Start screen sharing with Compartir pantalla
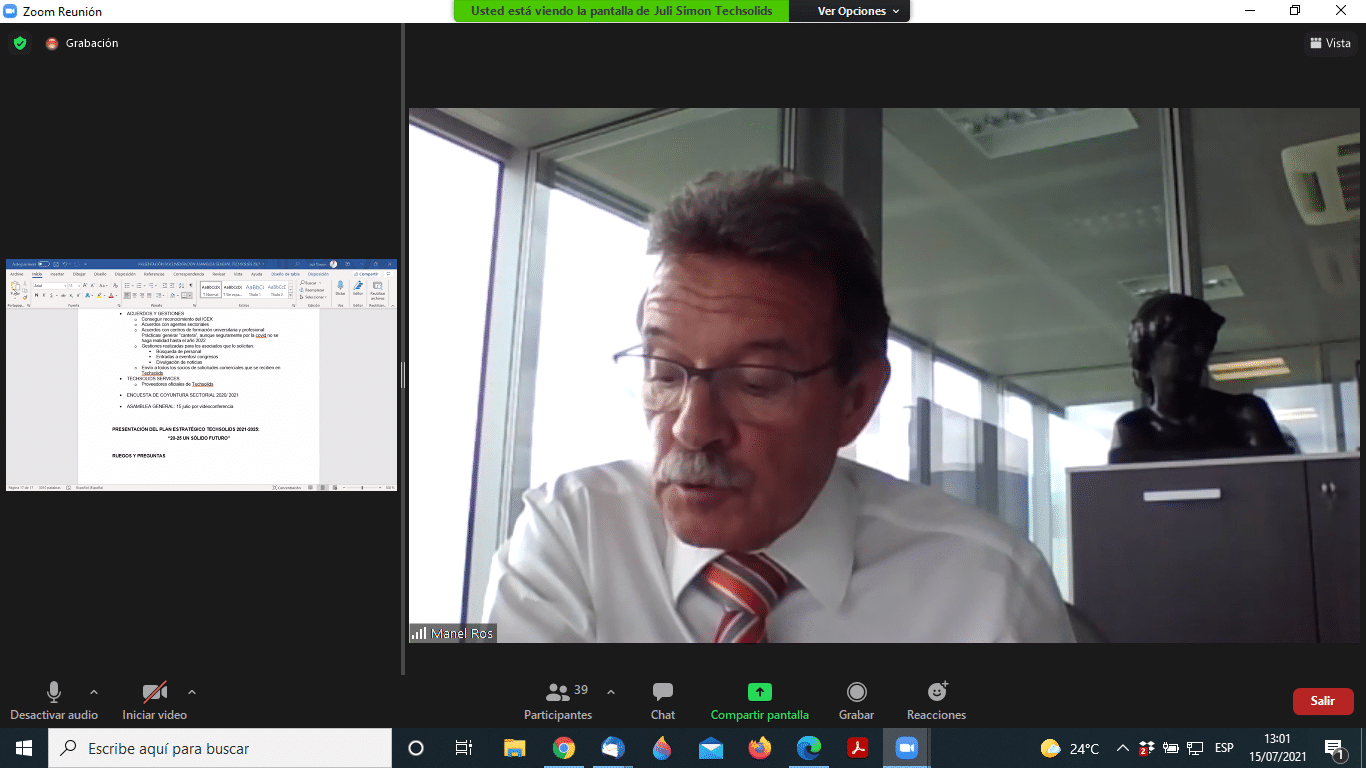This screenshot has width=1366, height=768. pyautogui.click(x=759, y=700)
